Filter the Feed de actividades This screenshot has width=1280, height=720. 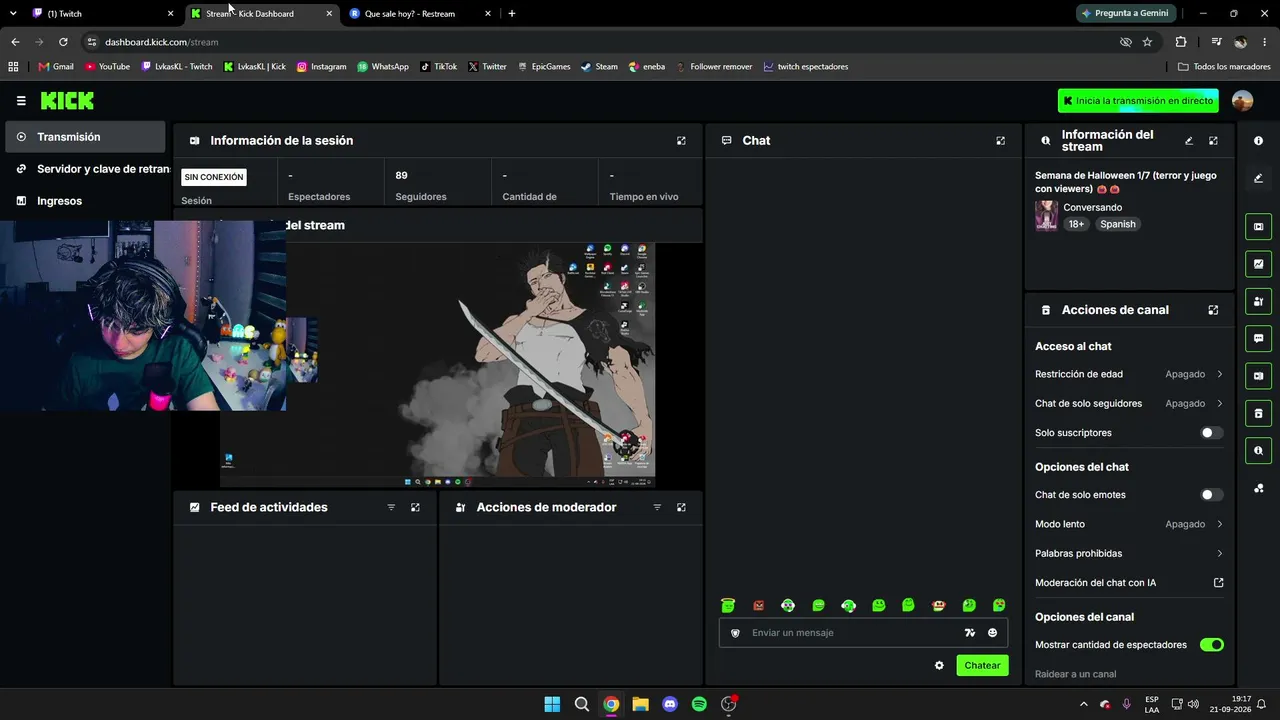[x=391, y=508]
